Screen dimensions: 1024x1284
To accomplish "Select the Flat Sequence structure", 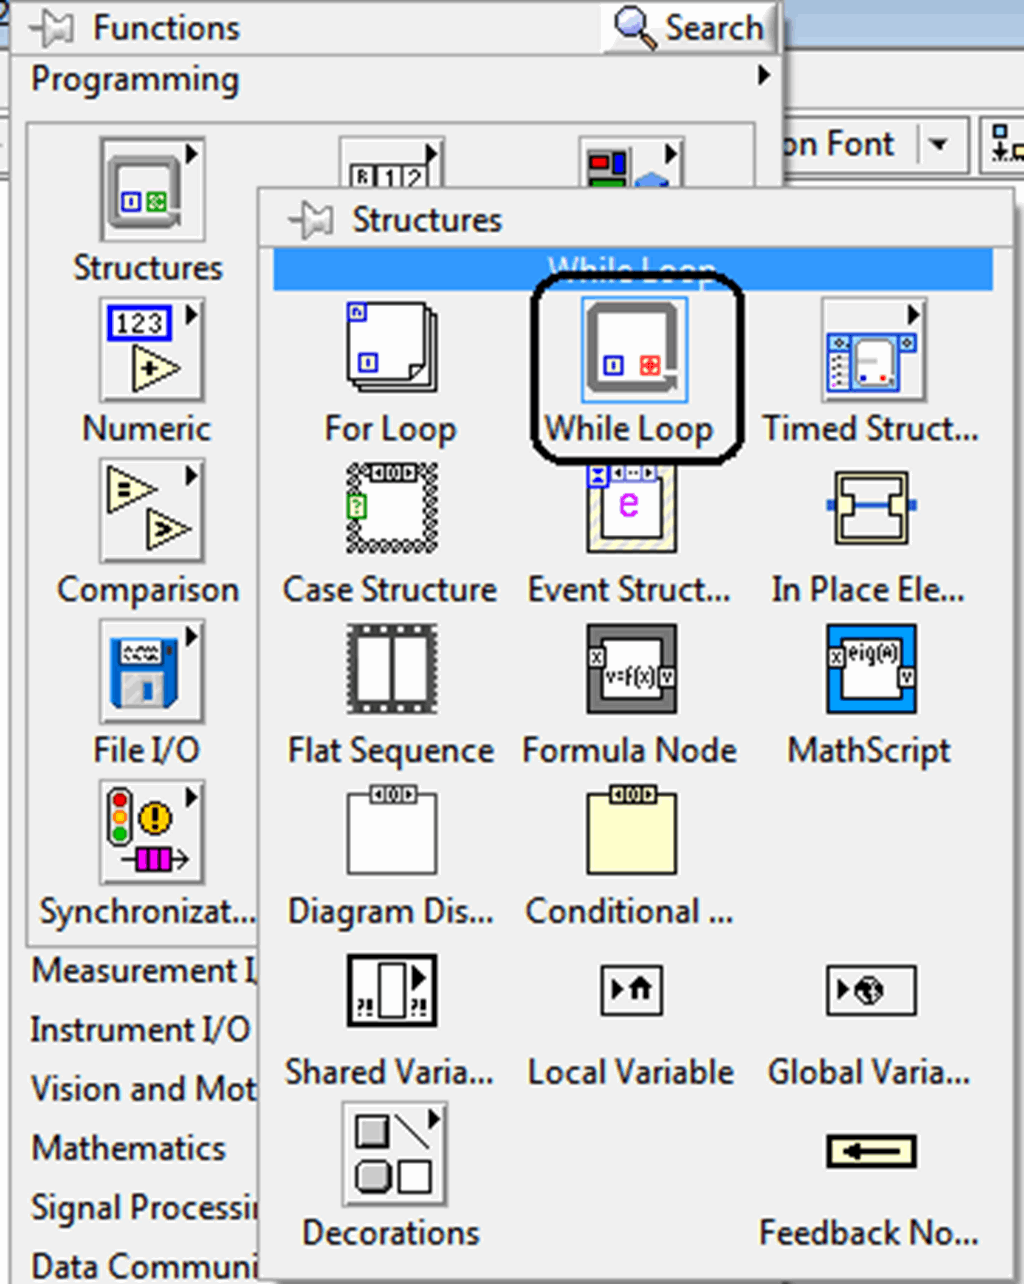I will 390,669.
